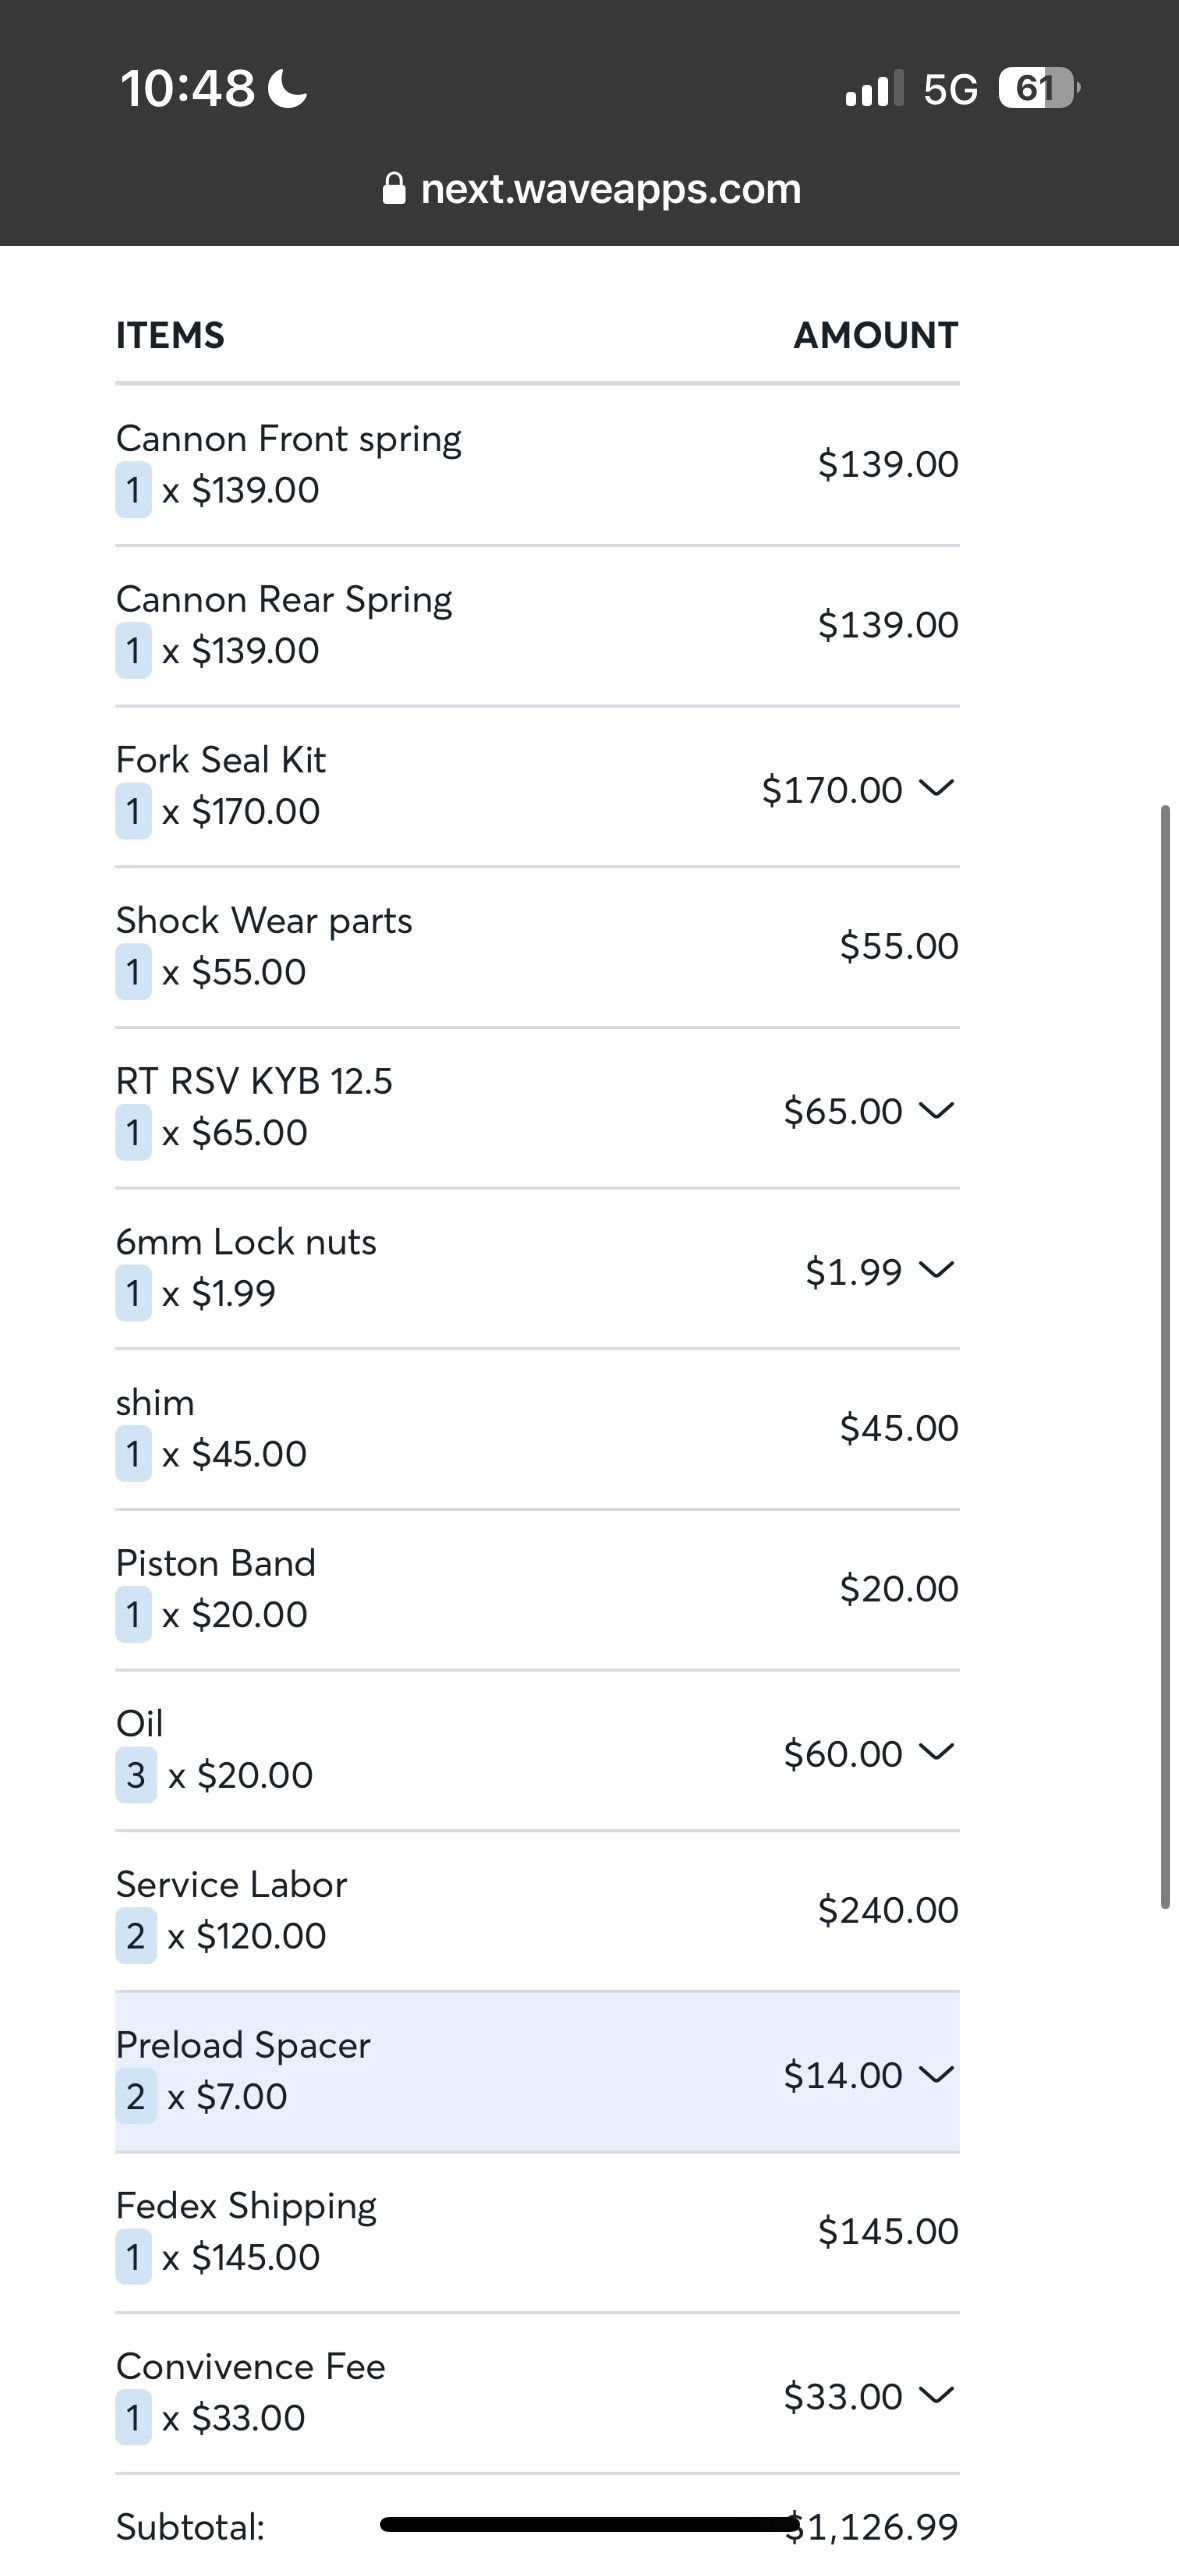
Task: Tap the Service Labor quantity badge
Action: point(136,1936)
